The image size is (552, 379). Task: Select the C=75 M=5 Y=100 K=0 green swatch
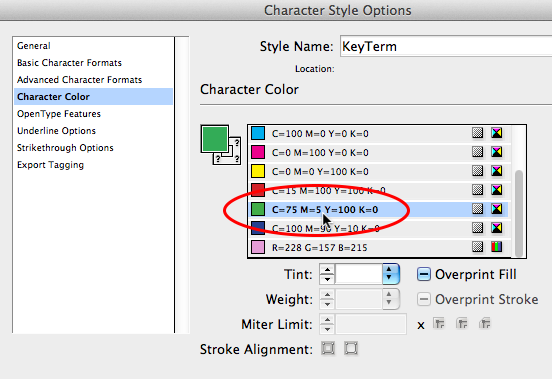(x=379, y=209)
